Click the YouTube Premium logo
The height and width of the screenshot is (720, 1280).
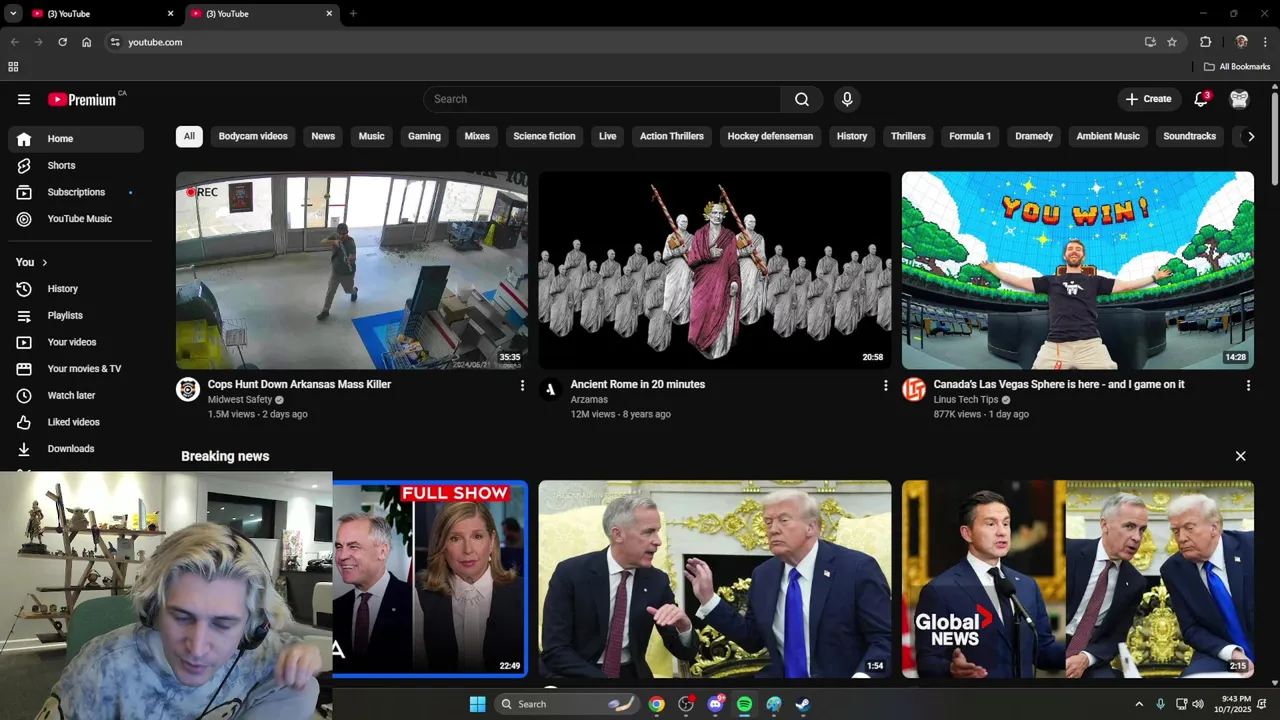pyautogui.click(x=84, y=99)
